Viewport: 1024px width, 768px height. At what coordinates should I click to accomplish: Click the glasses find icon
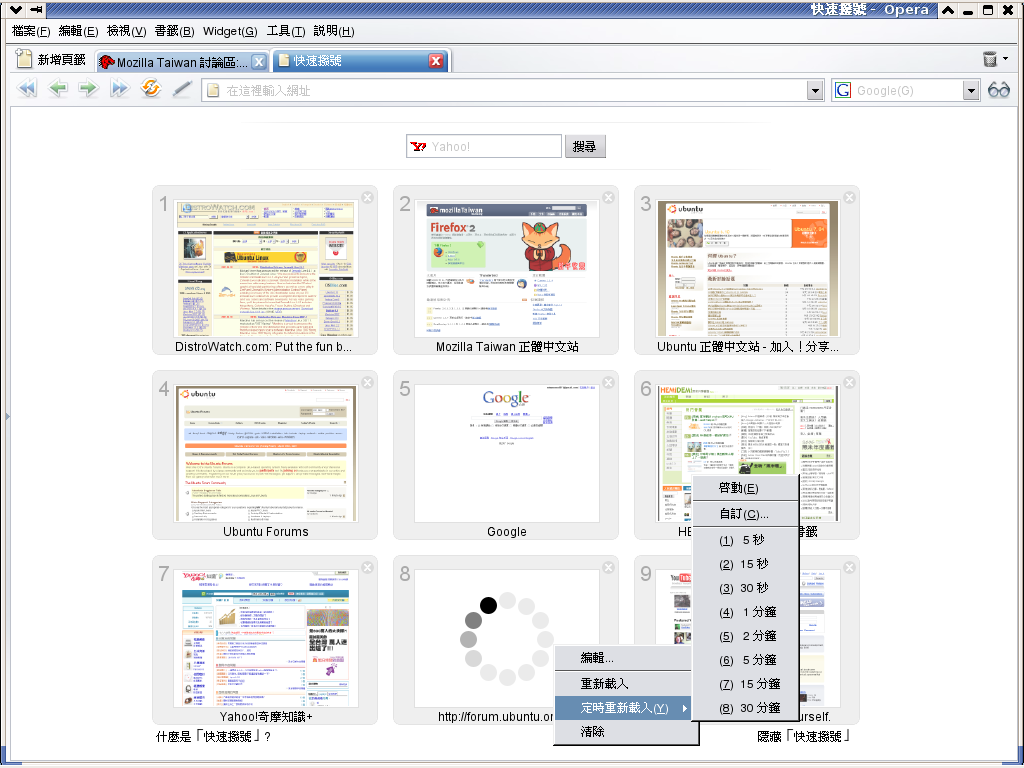pos(999,90)
